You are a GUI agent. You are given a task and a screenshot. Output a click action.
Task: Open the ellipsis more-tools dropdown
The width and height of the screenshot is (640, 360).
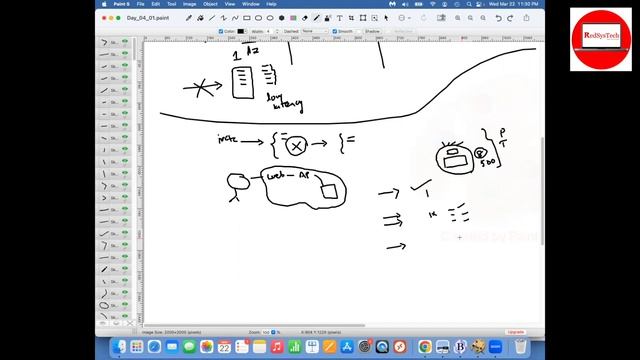tap(404, 18)
